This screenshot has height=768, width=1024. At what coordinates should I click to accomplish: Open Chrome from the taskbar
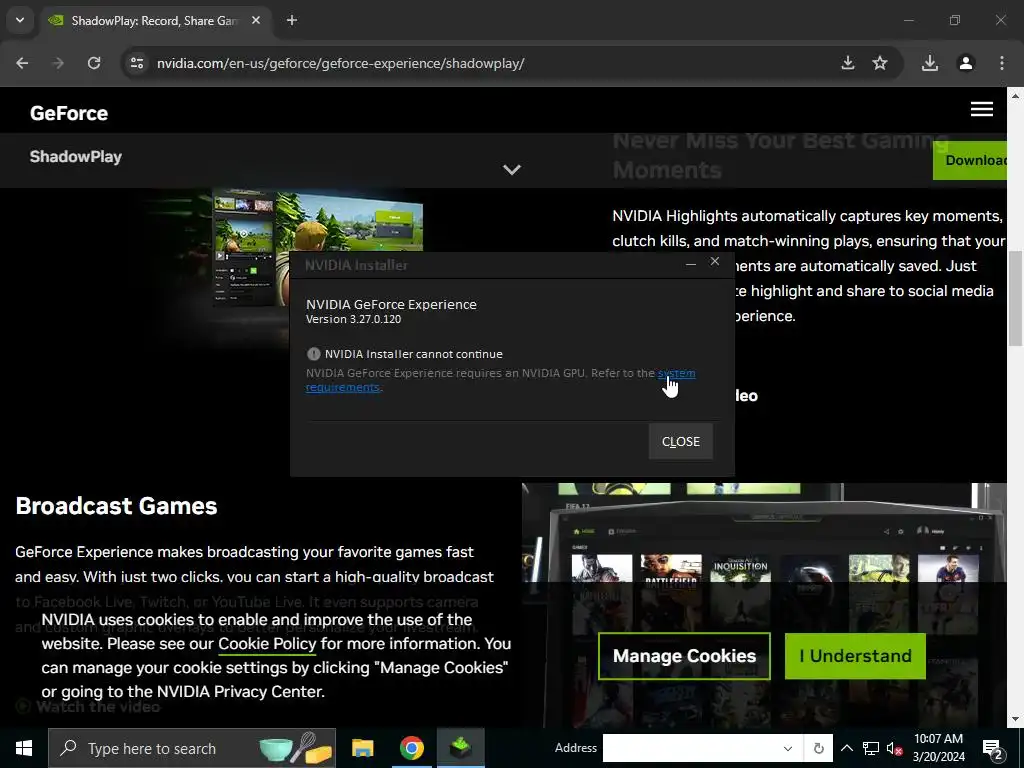coord(411,748)
